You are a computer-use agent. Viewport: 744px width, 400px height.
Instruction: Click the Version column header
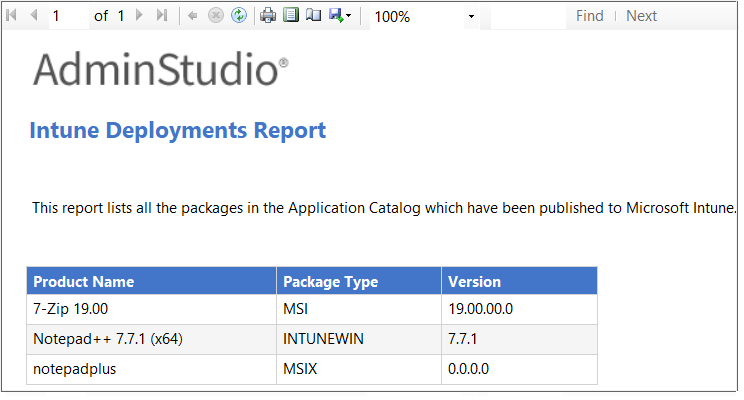474,281
